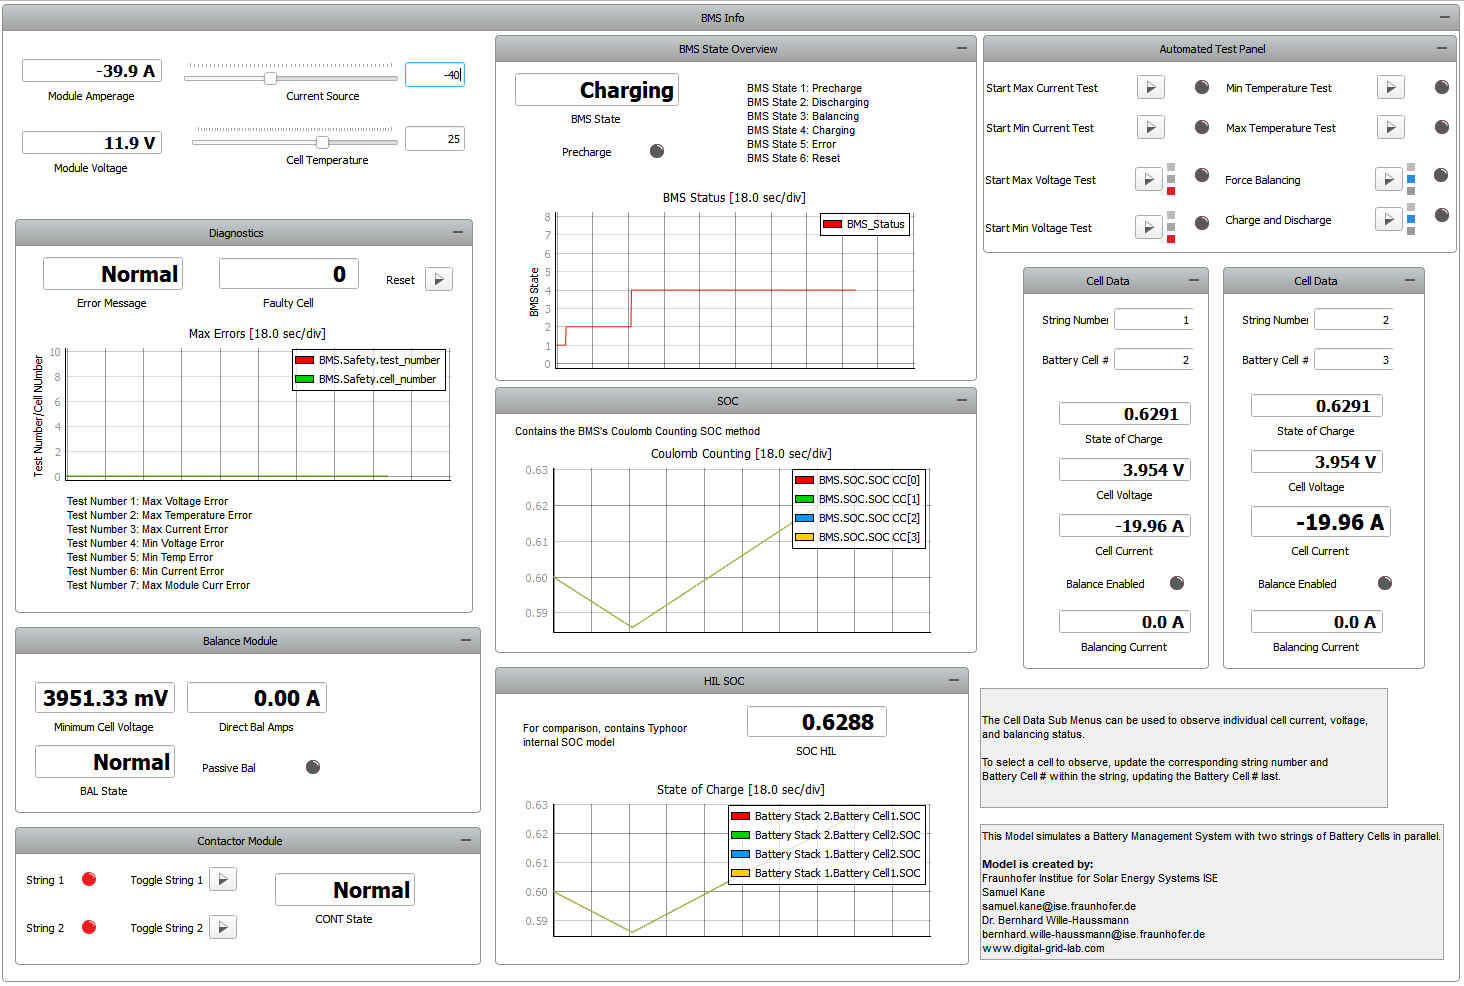
Task: Run the Start Min Current Test
Action: [1150, 128]
